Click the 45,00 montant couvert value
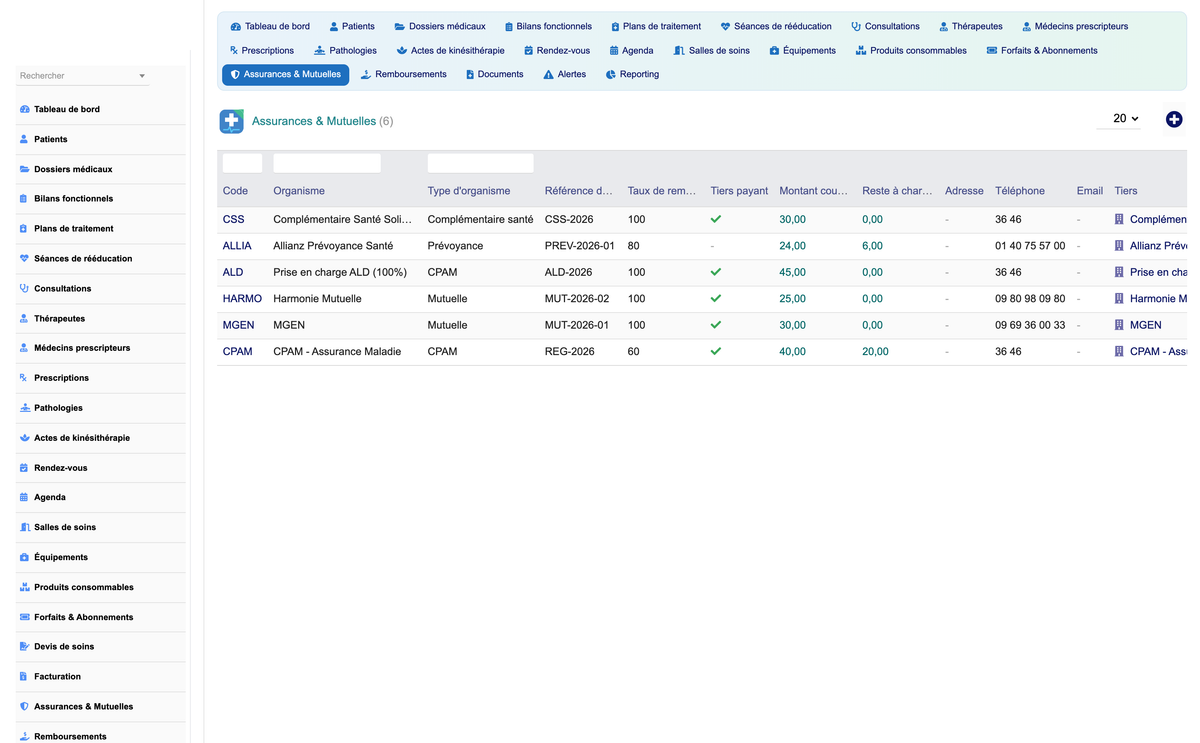Image resolution: width=1200 pixels, height=743 pixels. click(792, 272)
